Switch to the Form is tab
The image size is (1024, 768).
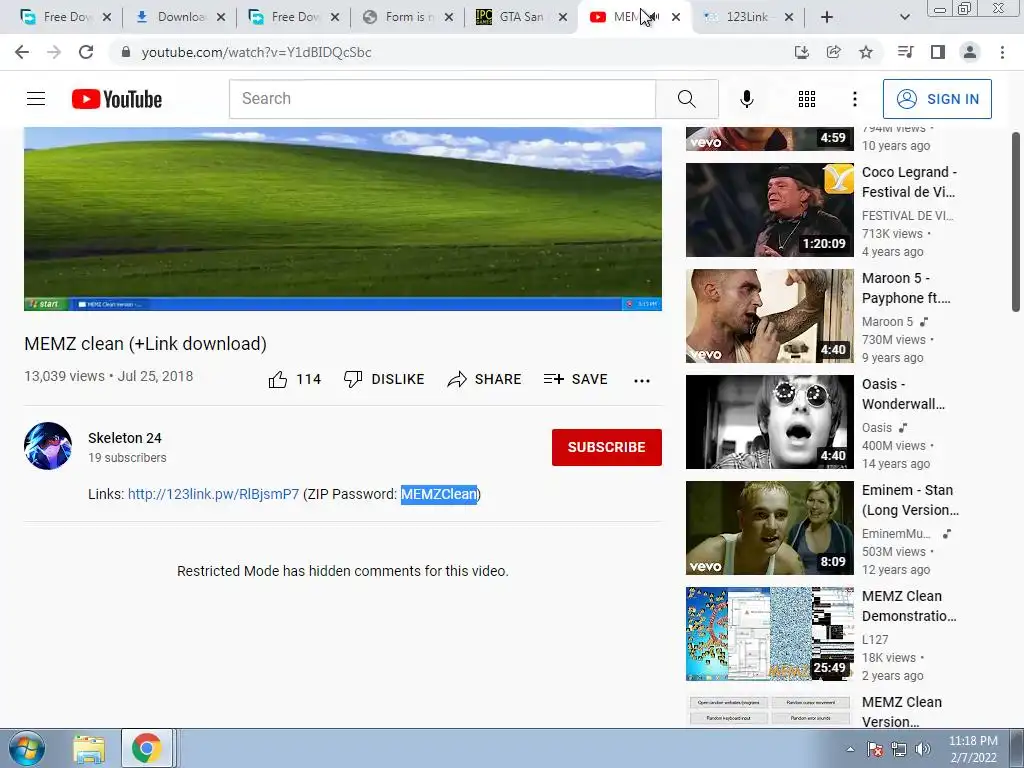point(401,17)
